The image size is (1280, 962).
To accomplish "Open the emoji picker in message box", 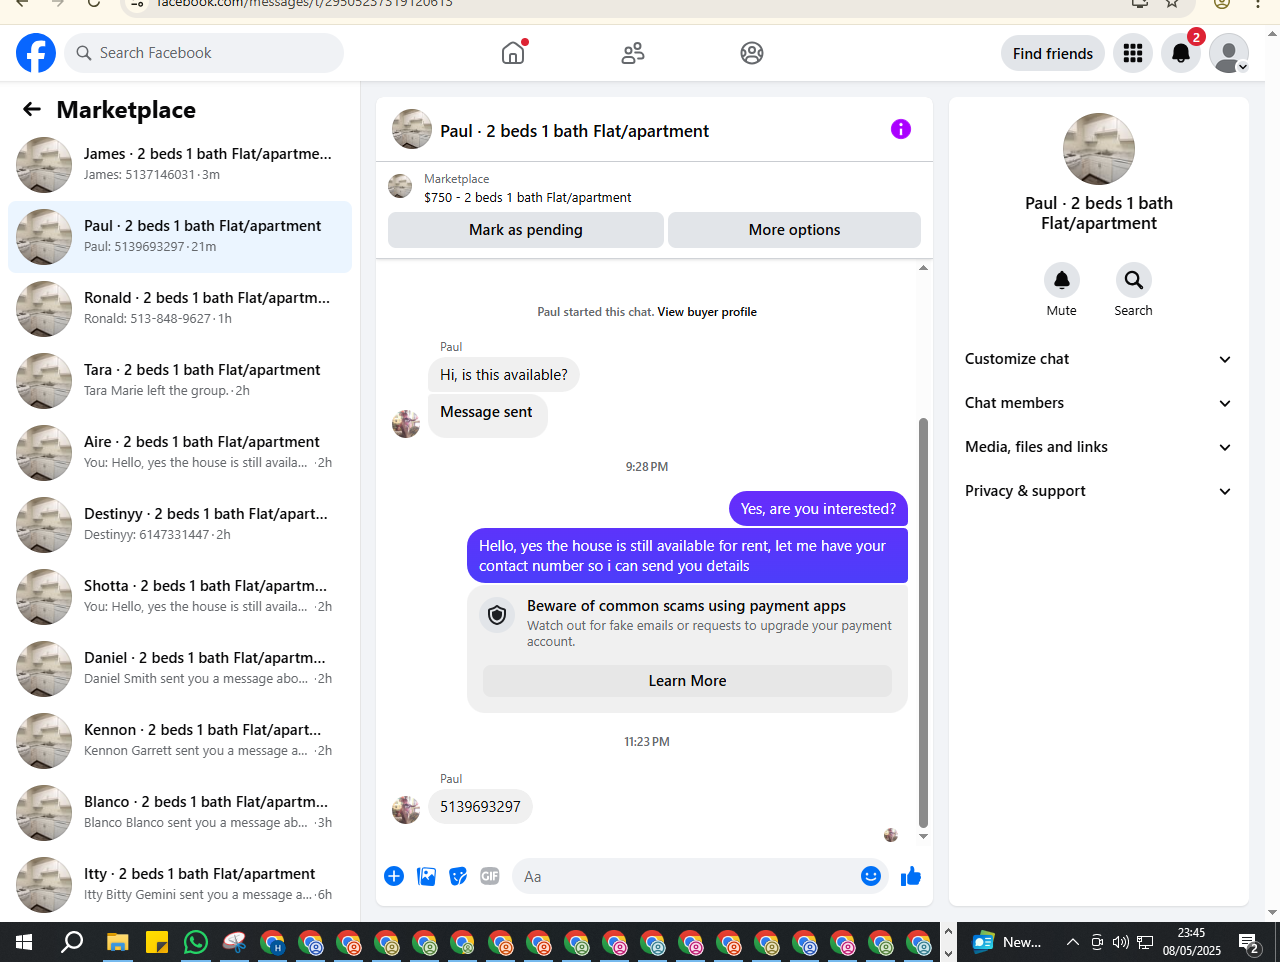I will coord(871,876).
